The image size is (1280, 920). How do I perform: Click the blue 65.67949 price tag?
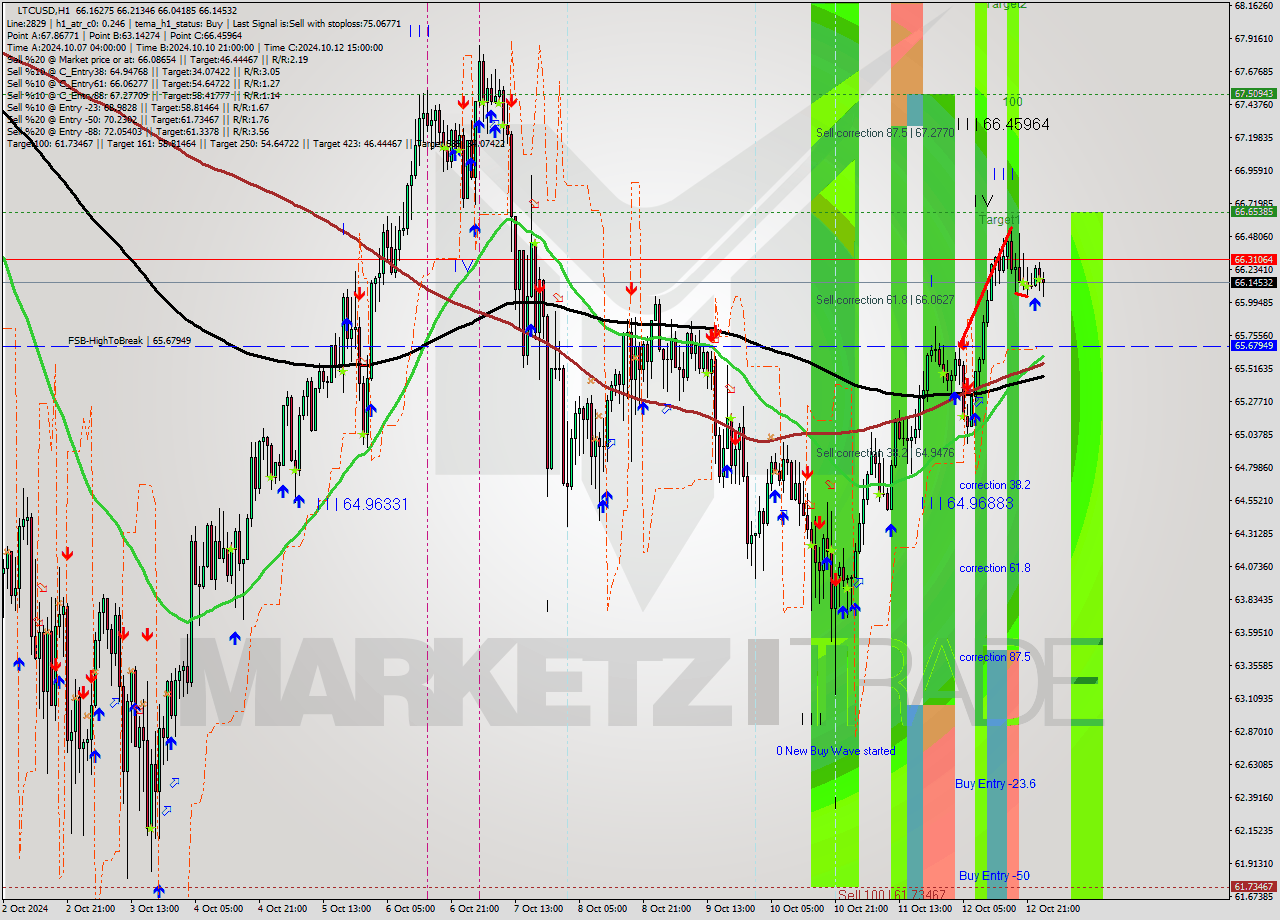(1253, 346)
